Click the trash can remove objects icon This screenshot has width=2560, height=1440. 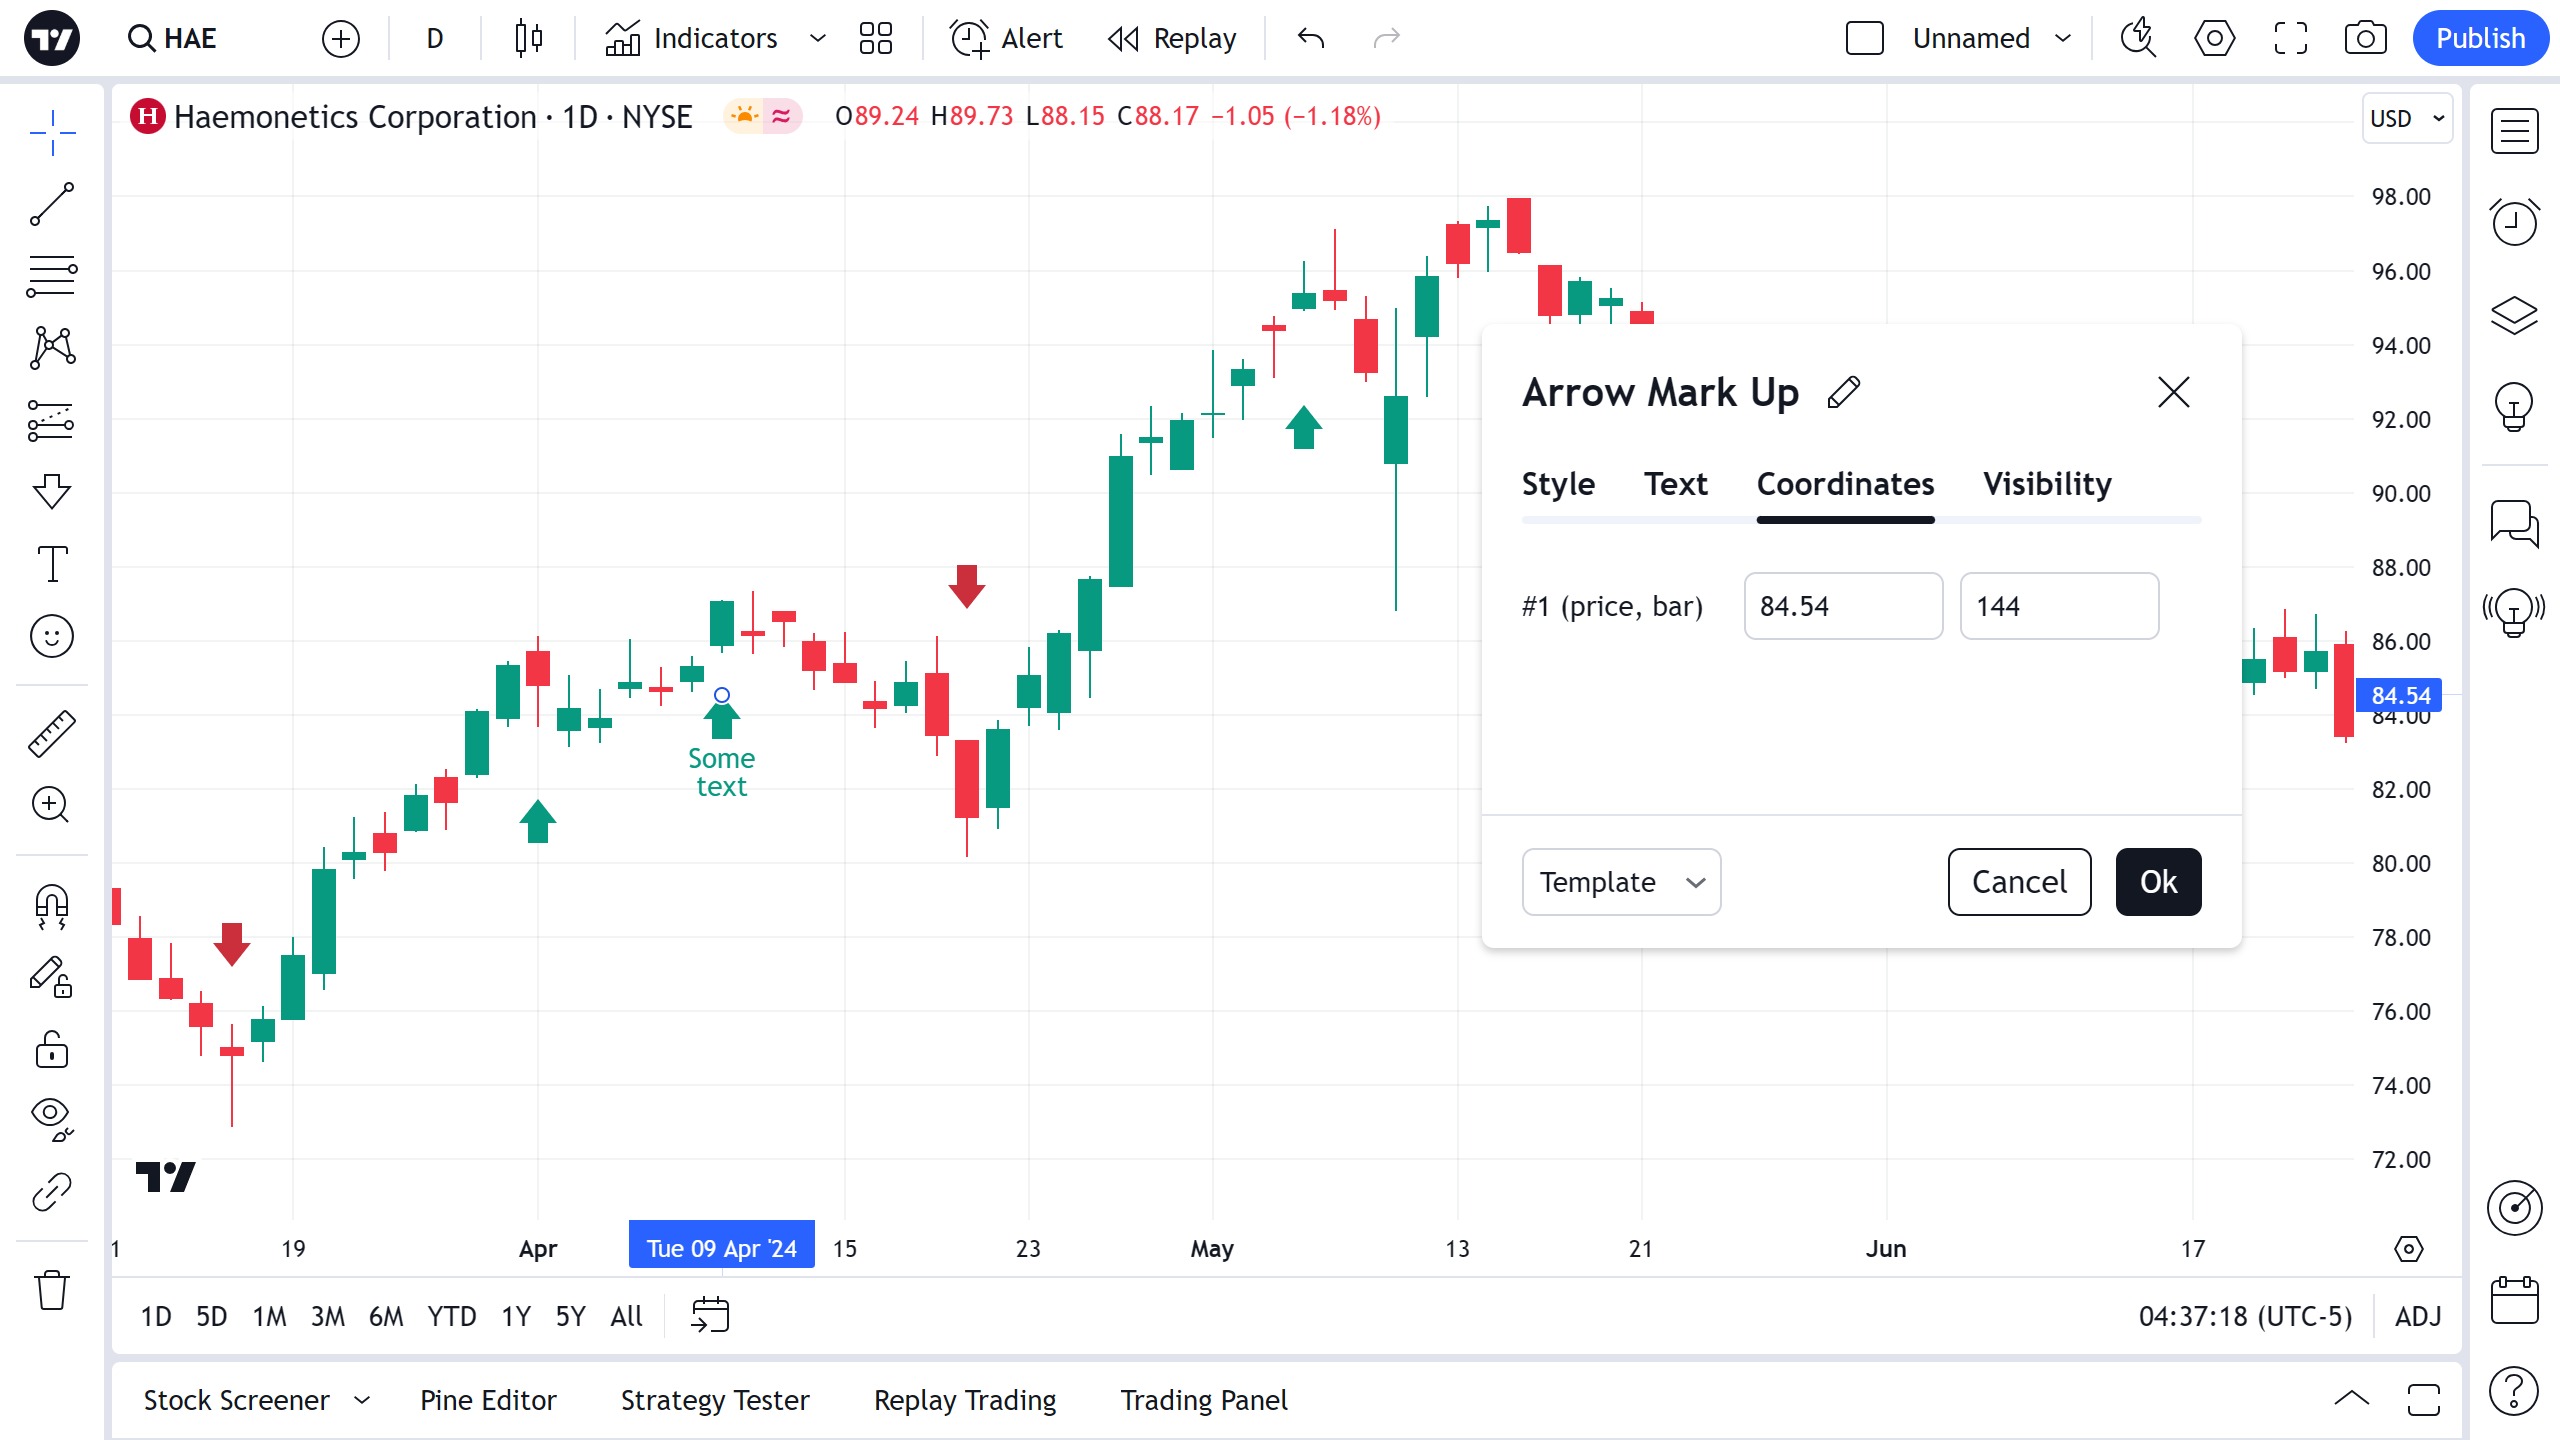click(x=52, y=1290)
